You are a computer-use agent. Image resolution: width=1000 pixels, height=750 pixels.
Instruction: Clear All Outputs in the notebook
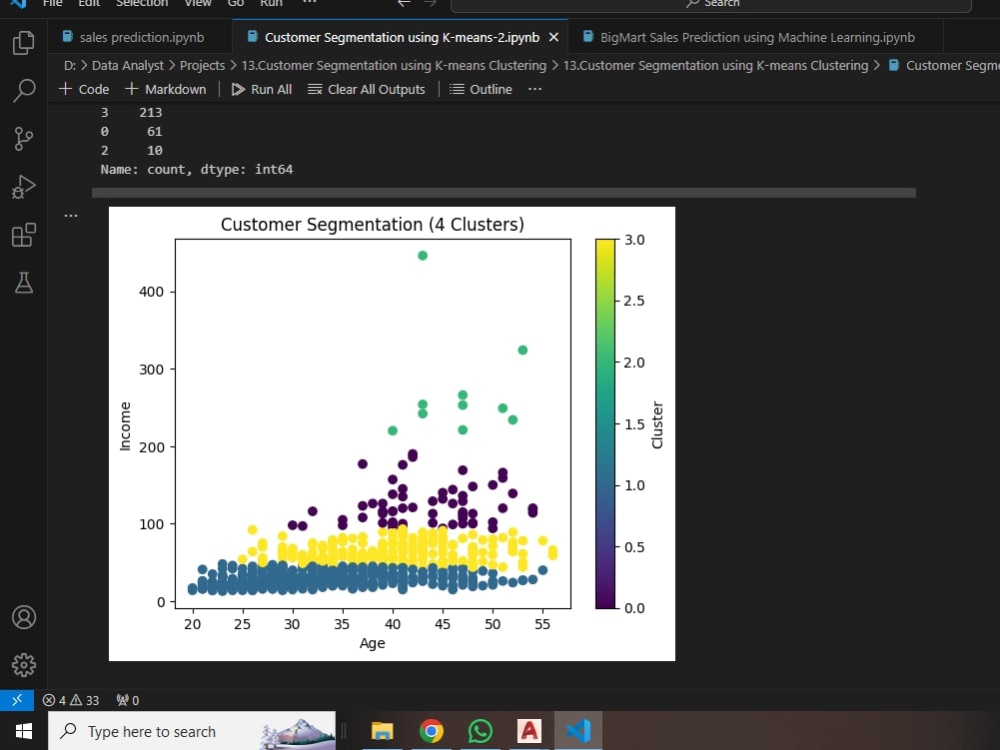pos(366,89)
